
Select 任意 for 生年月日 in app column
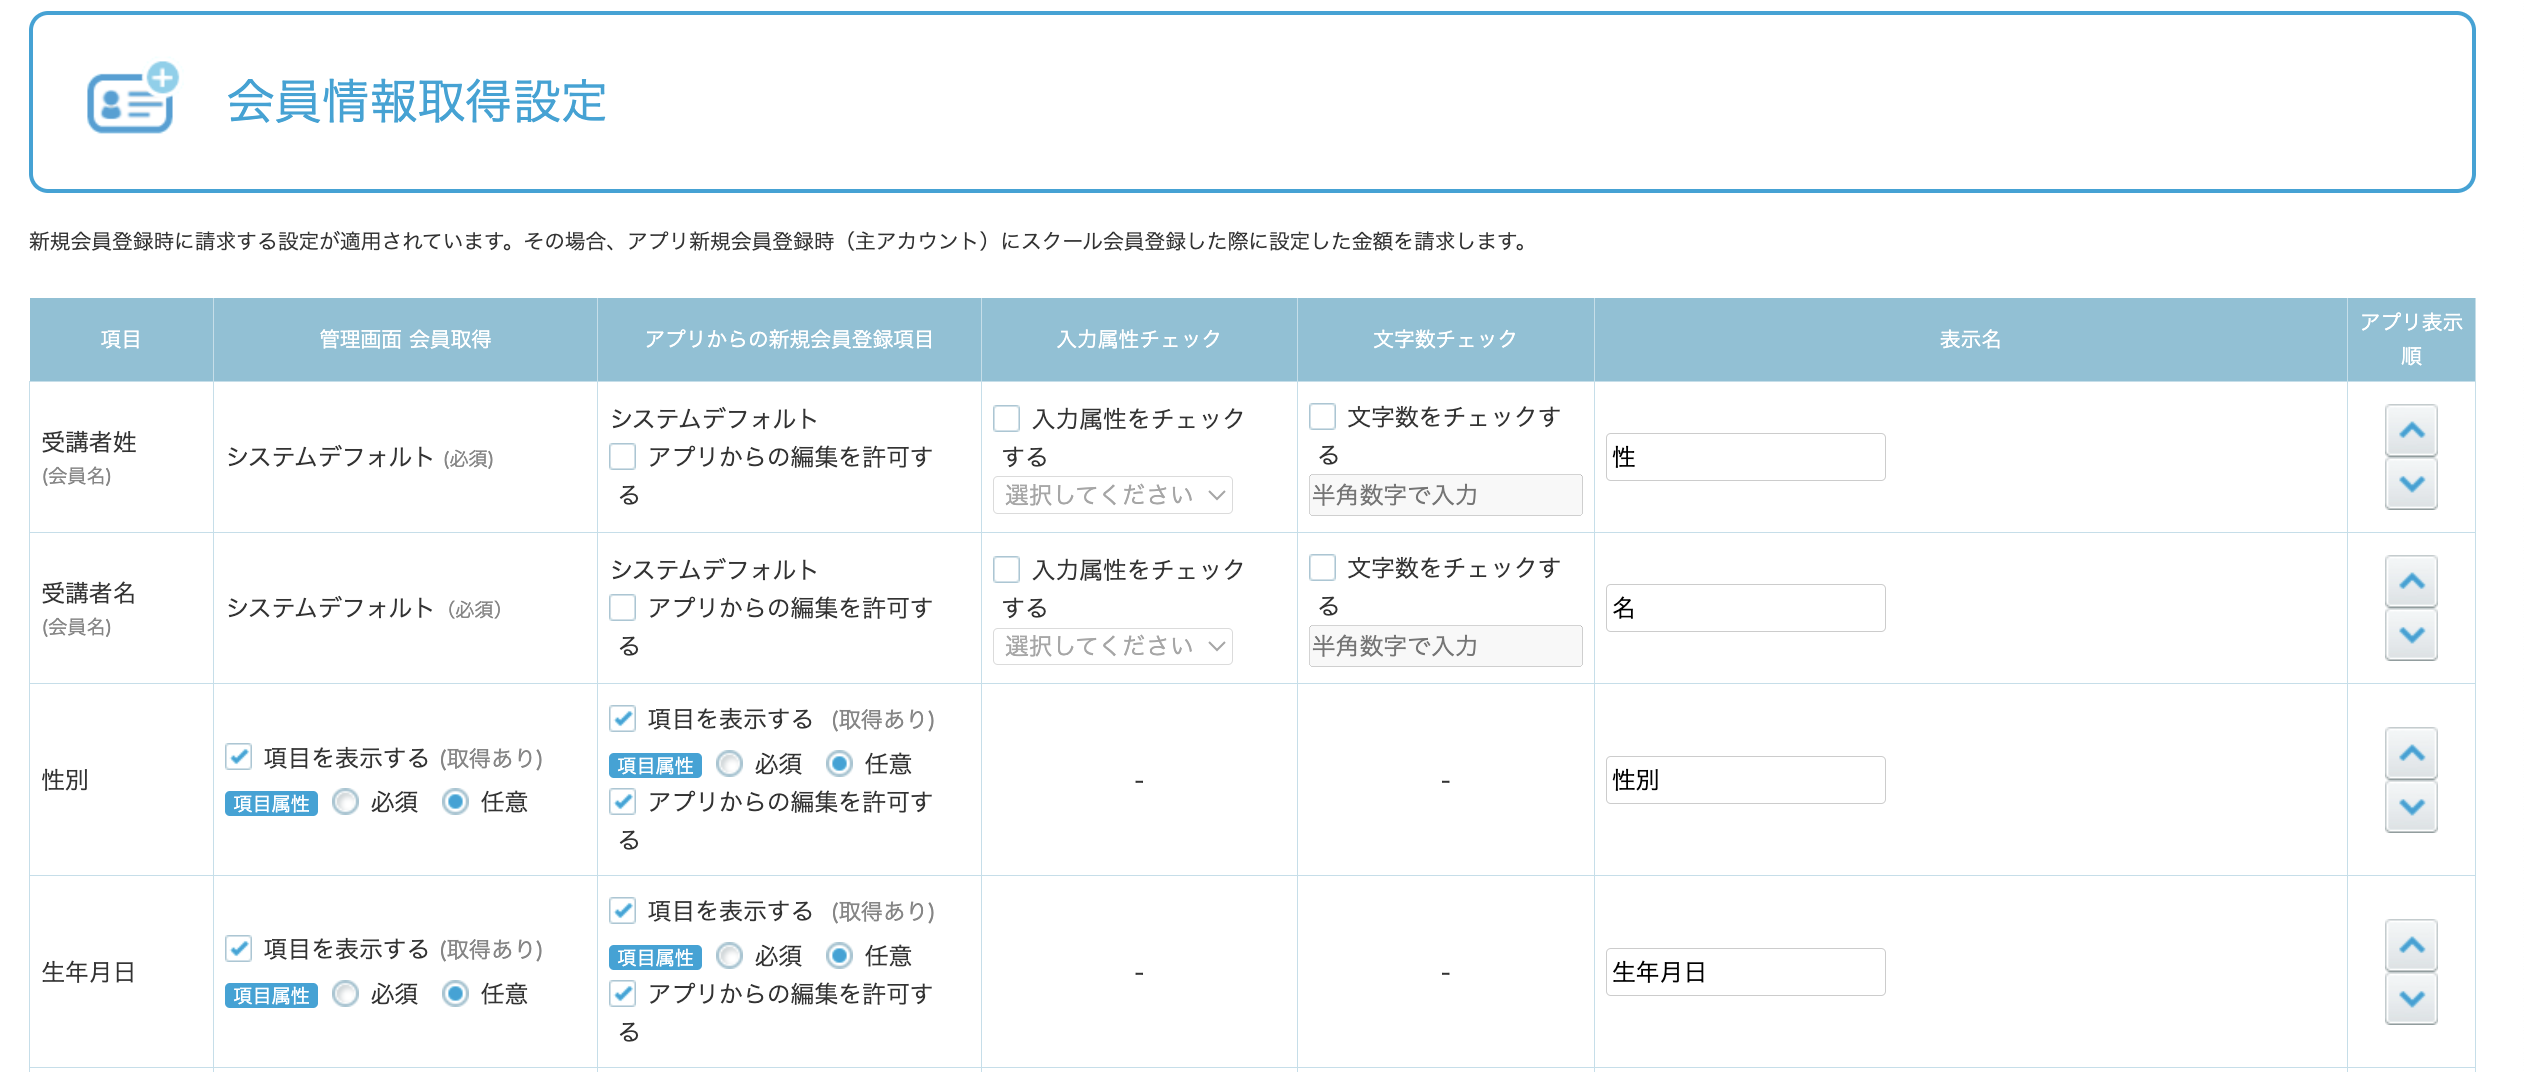[x=840, y=956]
